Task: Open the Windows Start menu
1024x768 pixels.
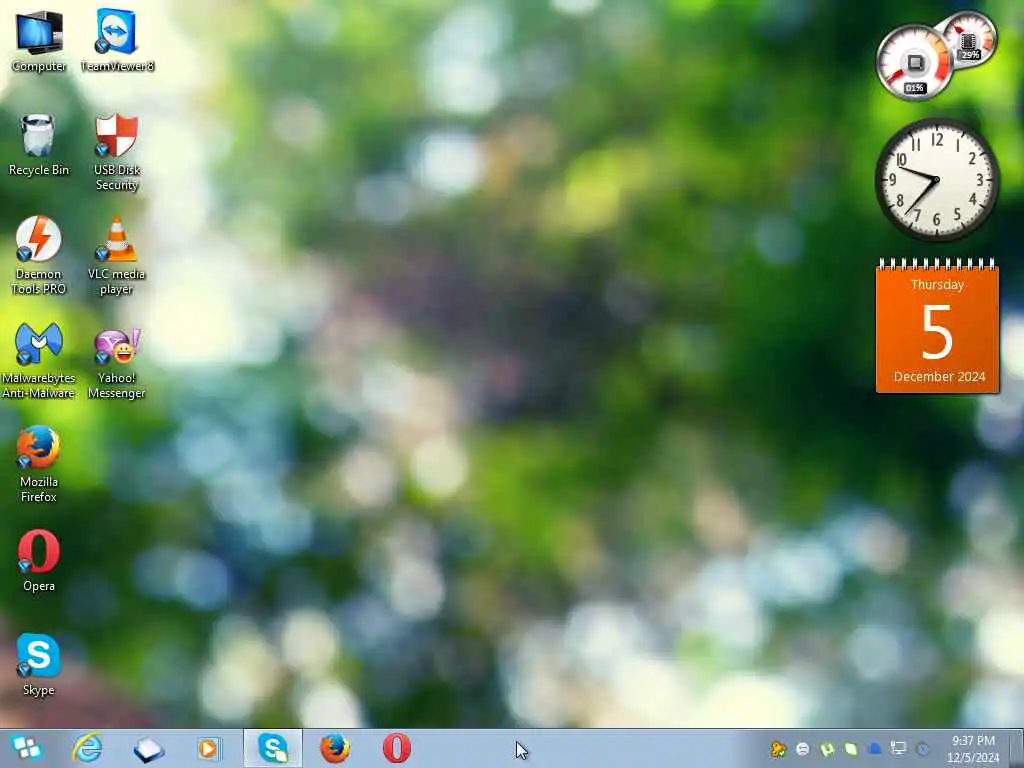Action: click(x=26, y=748)
